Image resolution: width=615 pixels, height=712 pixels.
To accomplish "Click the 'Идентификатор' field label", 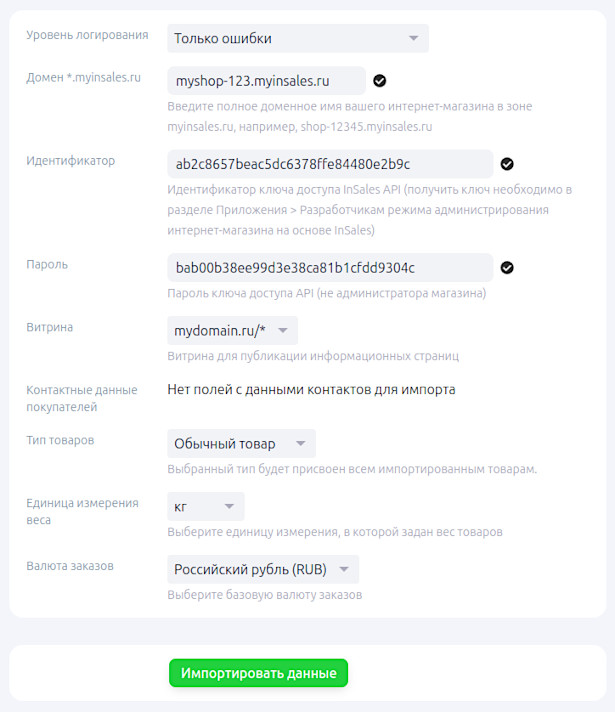I will [70, 160].
